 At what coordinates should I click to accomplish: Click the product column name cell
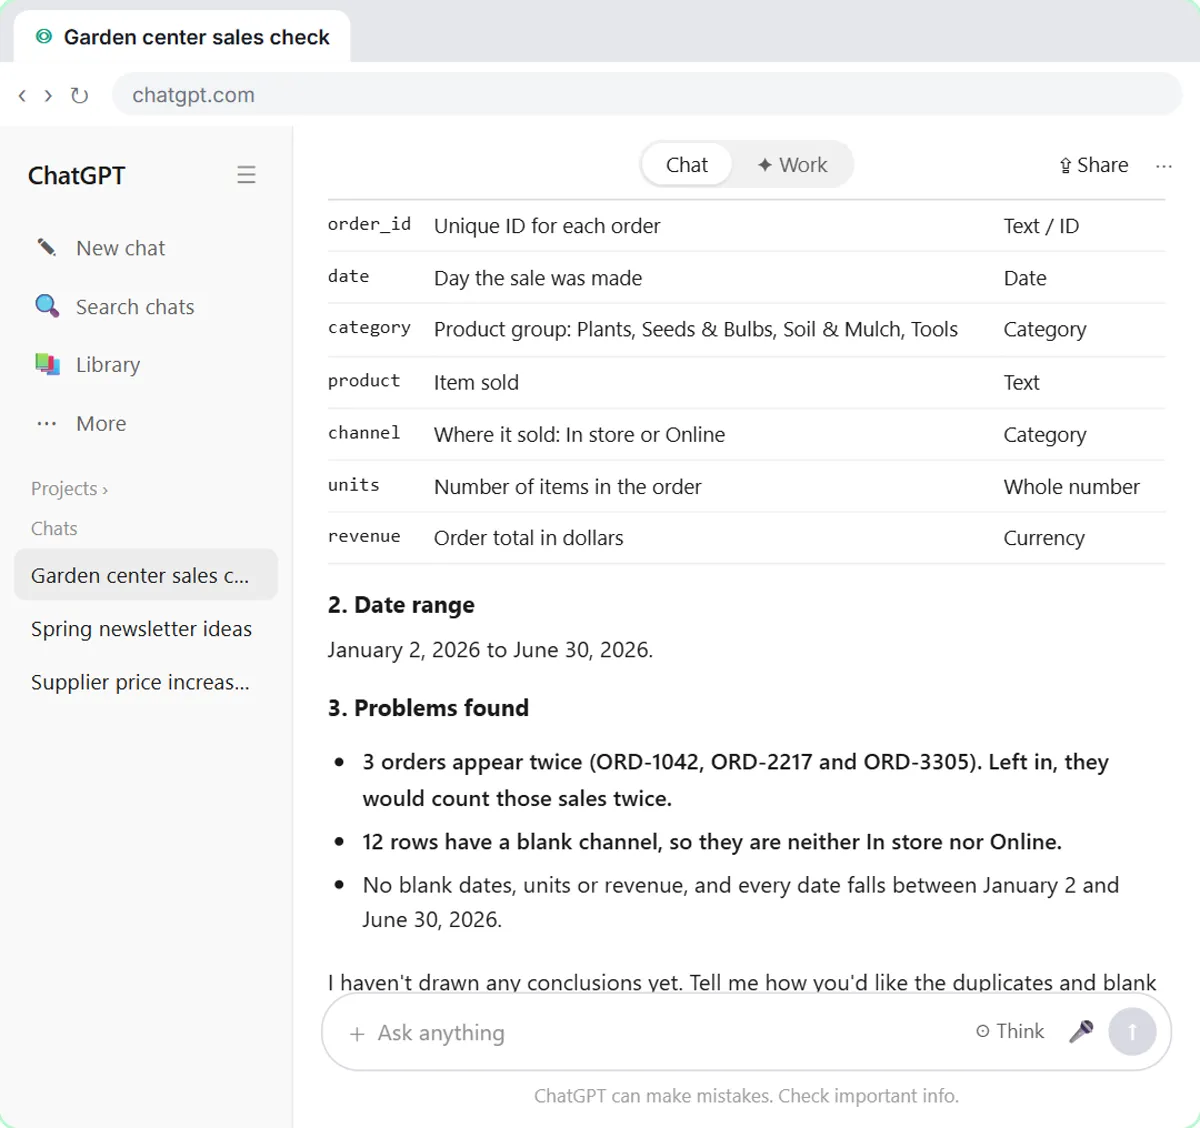point(364,381)
